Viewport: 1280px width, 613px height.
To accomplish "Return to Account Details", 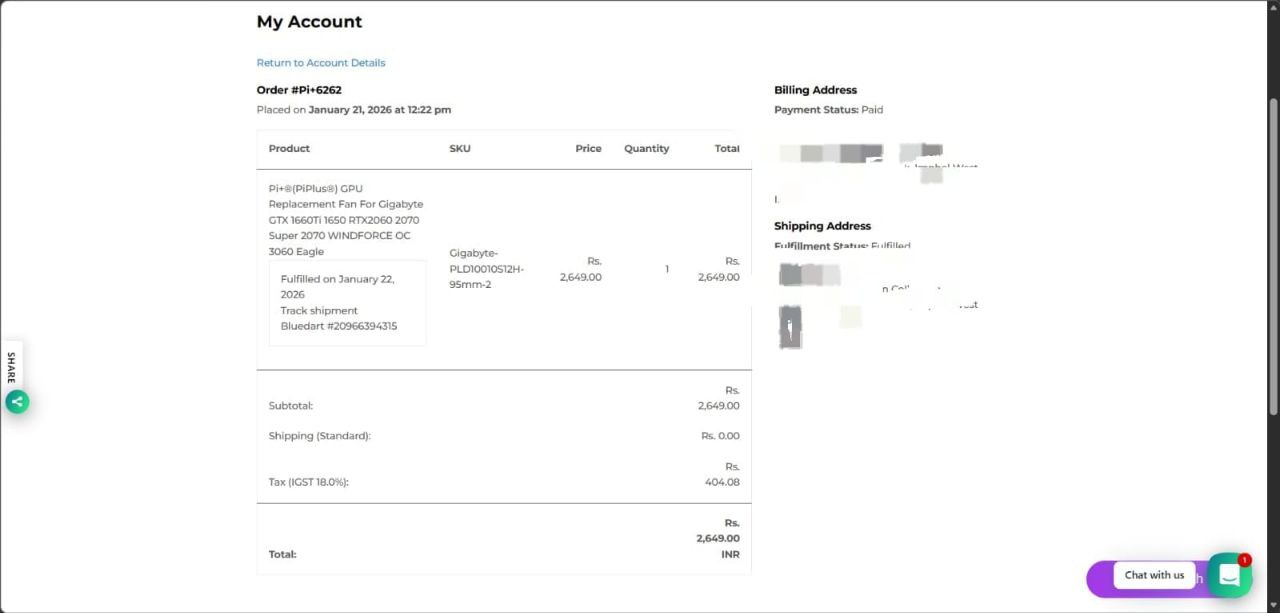I will [320, 63].
